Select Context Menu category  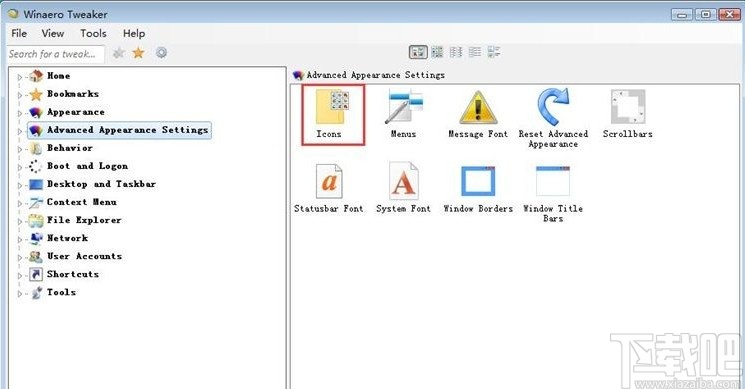pyautogui.click(x=81, y=202)
